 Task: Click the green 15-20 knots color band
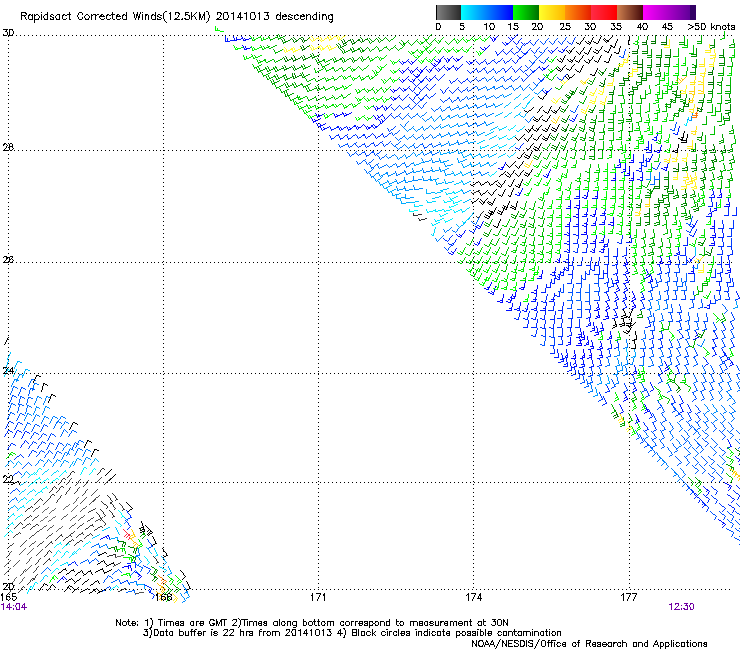(526, 12)
